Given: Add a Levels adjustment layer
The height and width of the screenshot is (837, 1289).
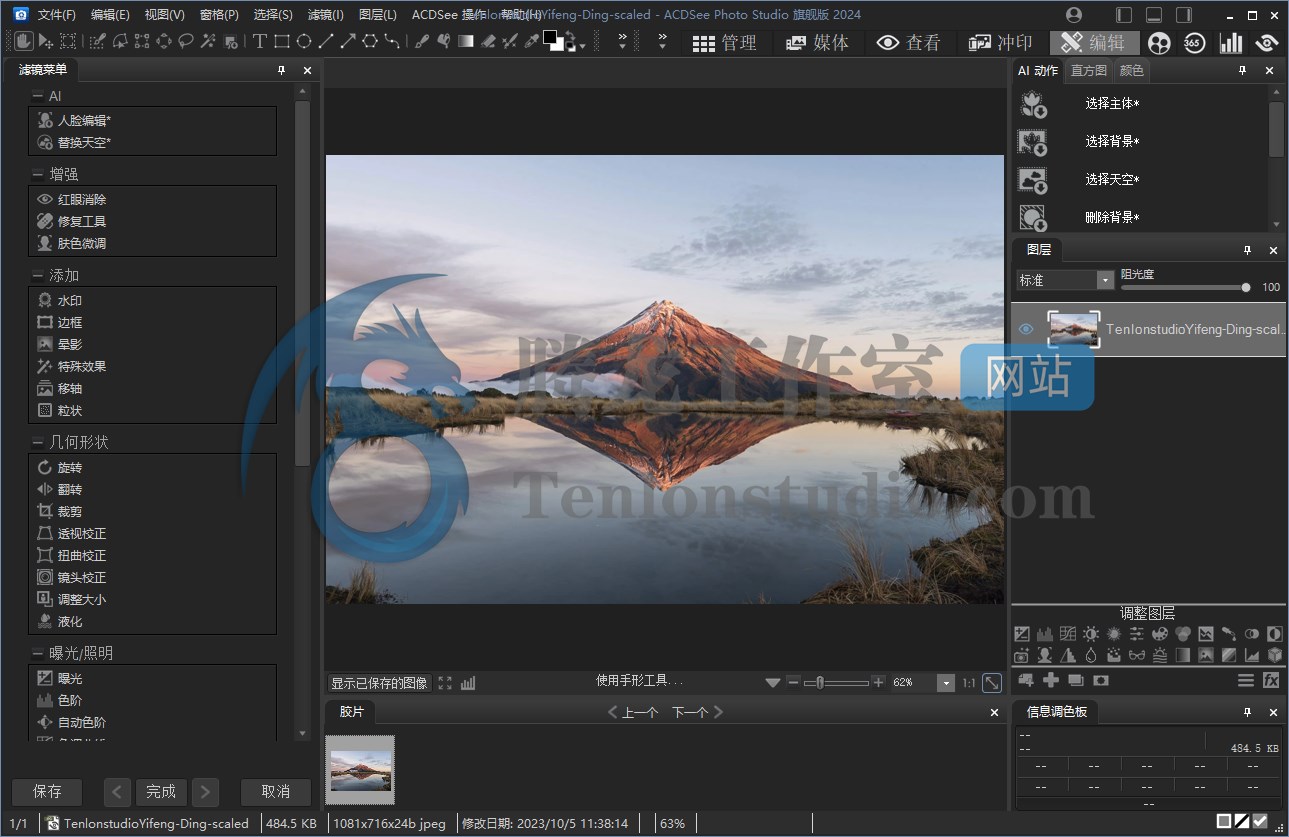Looking at the screenshot, I should 1044,634.
